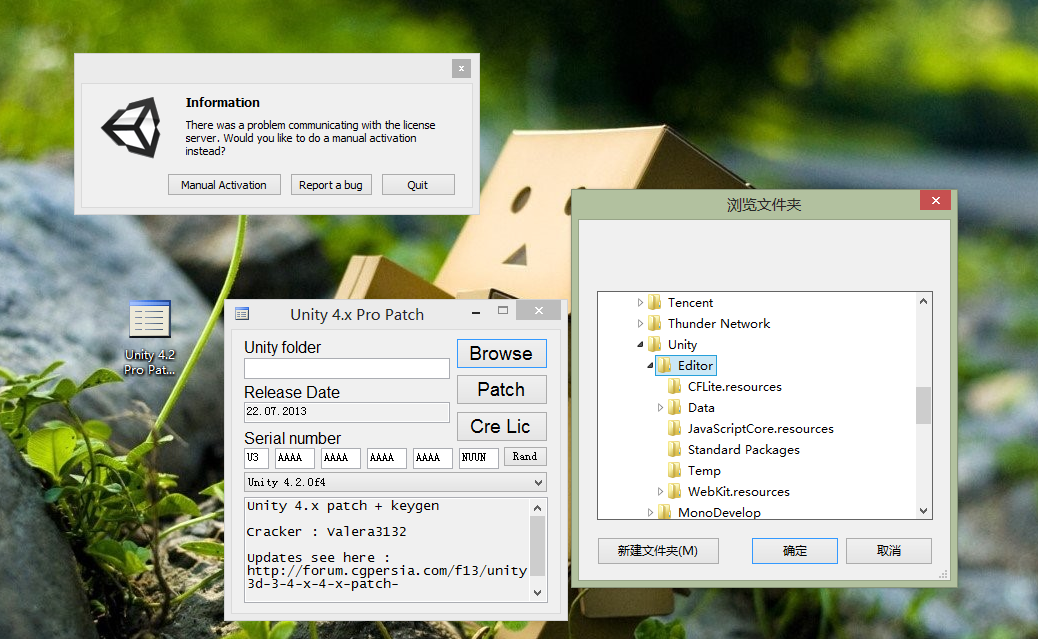Viewport: 1038px width, 639px height.
Task: Expand the WebKit.resources folder node
Action: (660, 491)
